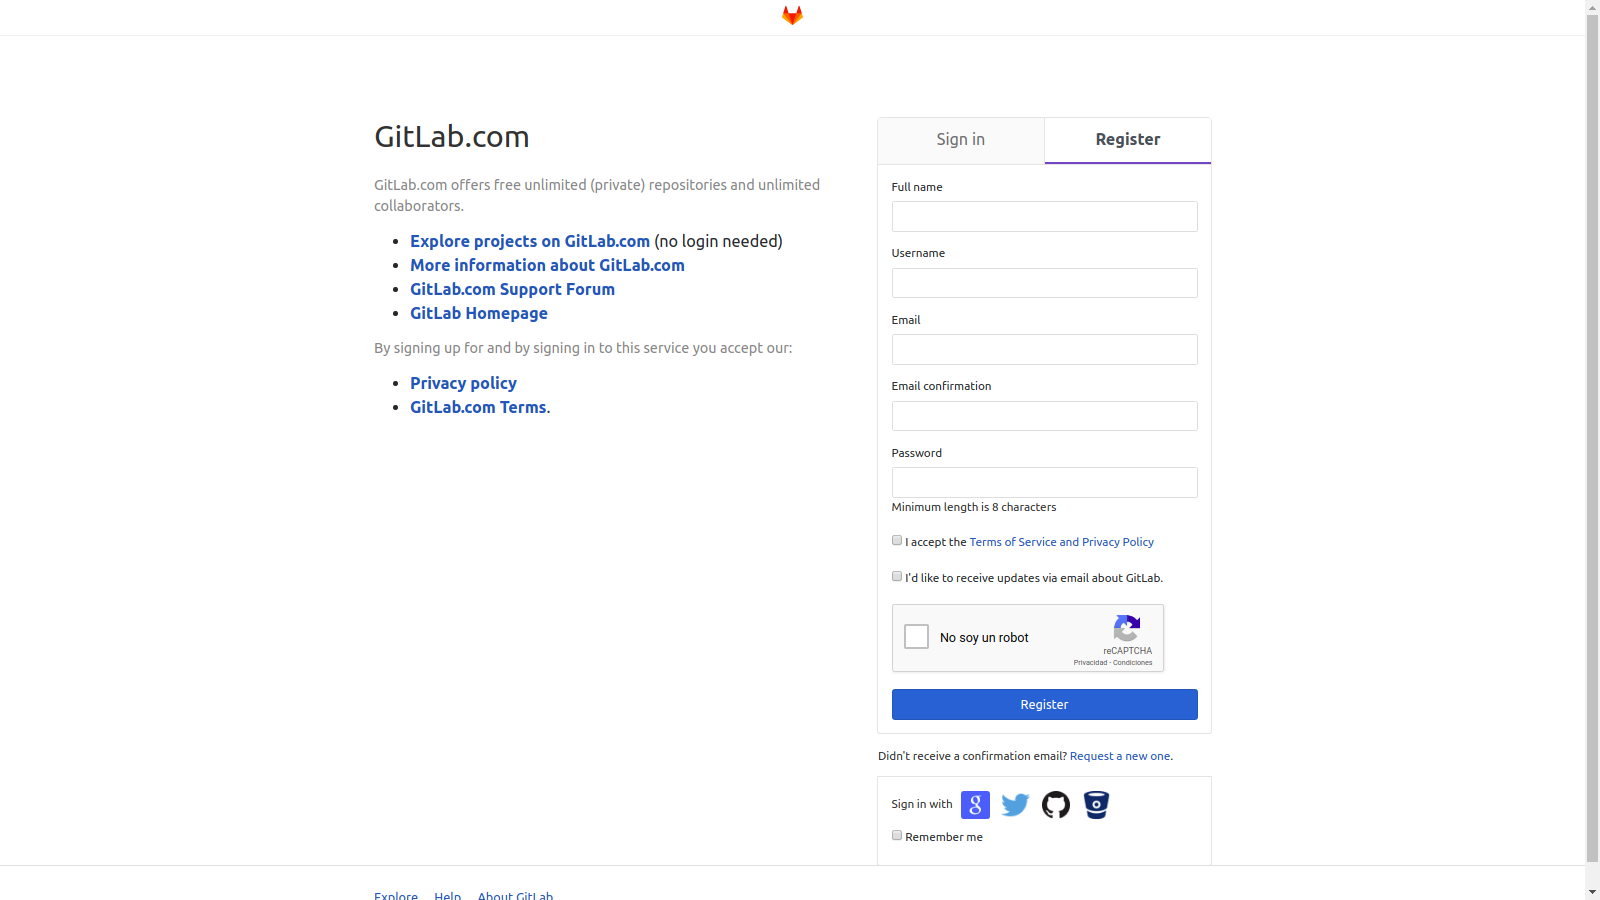This screenshot has width=1600, height=900.
Task: Check the Terms of Service acceptance box
Action: tap(897, 540)
